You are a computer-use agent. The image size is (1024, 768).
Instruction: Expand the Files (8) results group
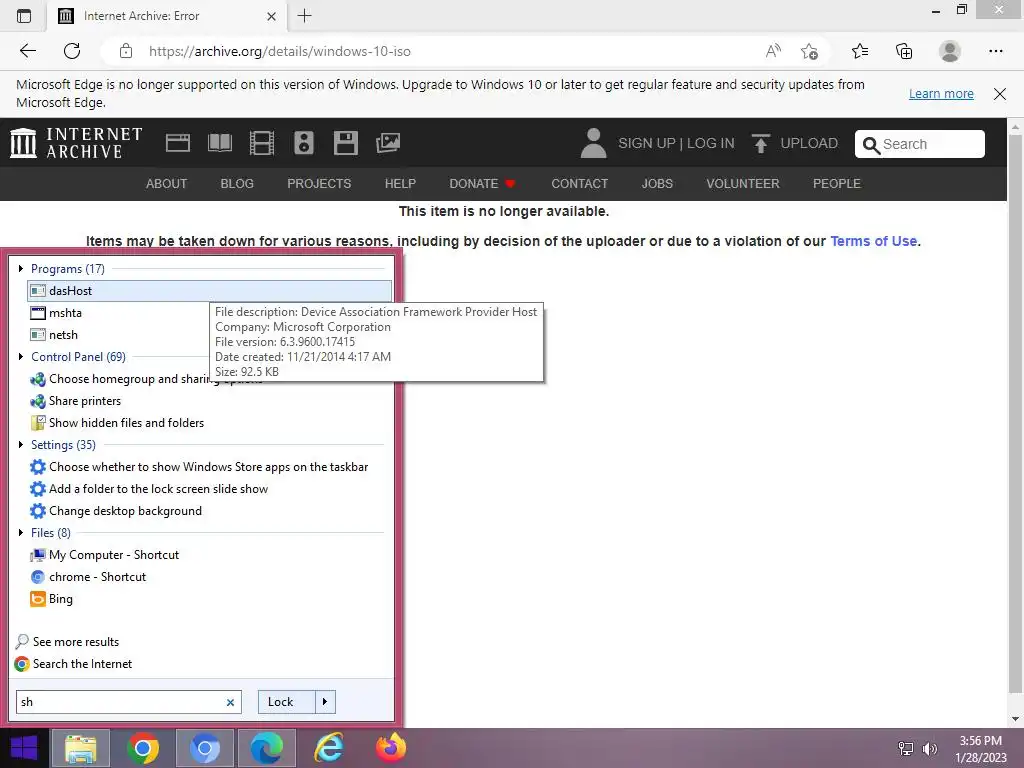coord(21,533)
